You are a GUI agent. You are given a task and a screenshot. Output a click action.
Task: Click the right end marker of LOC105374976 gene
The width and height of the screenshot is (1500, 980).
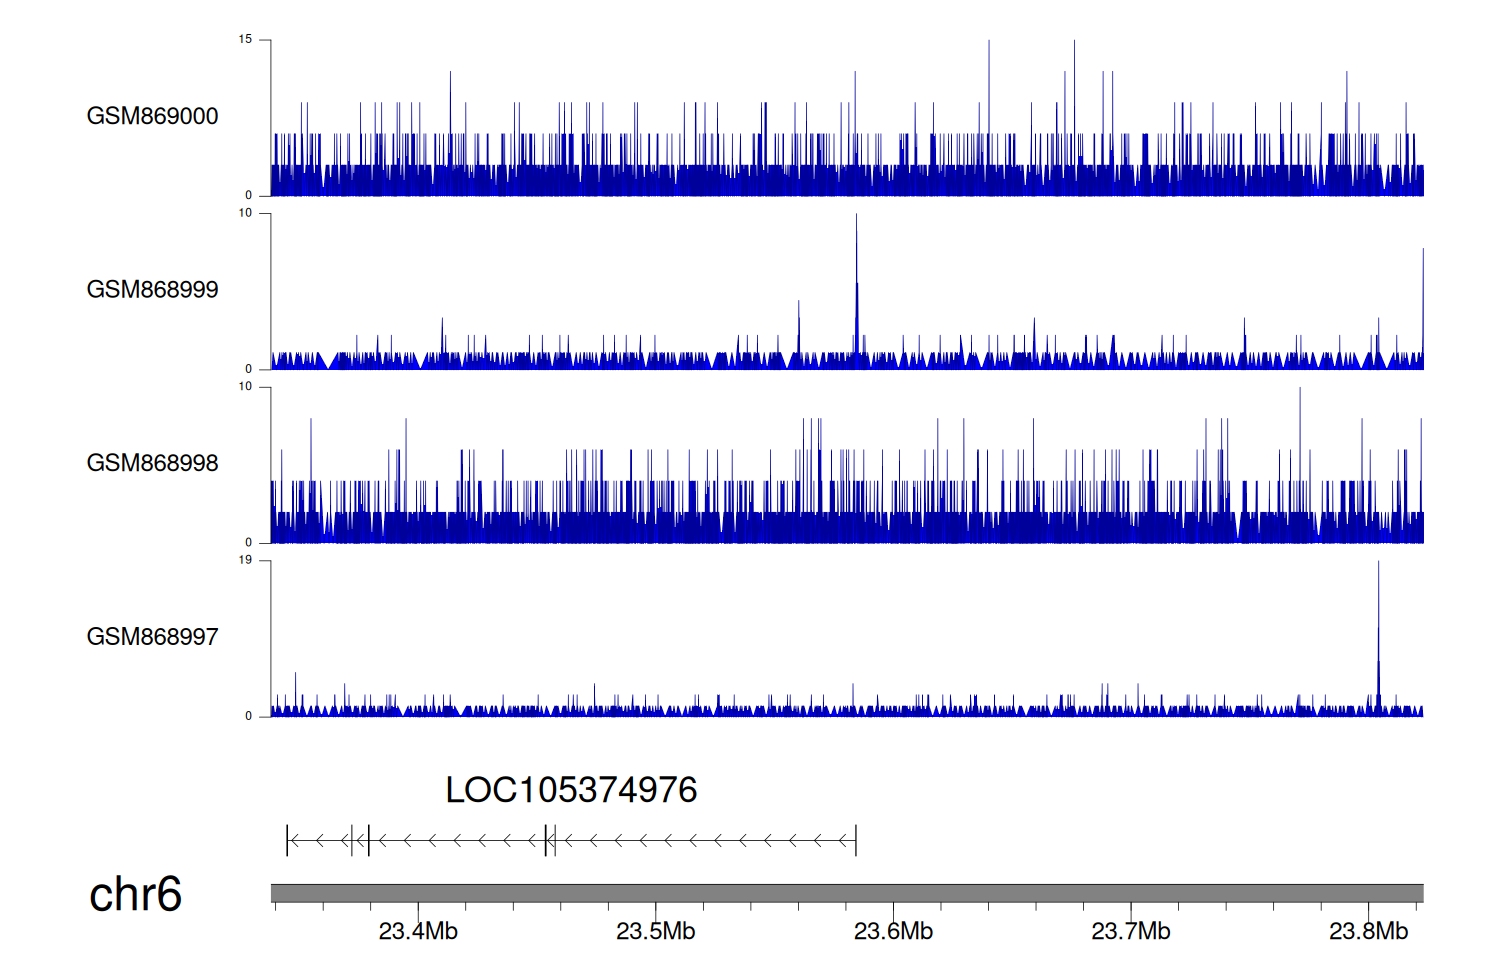click(x=856, y=841)
